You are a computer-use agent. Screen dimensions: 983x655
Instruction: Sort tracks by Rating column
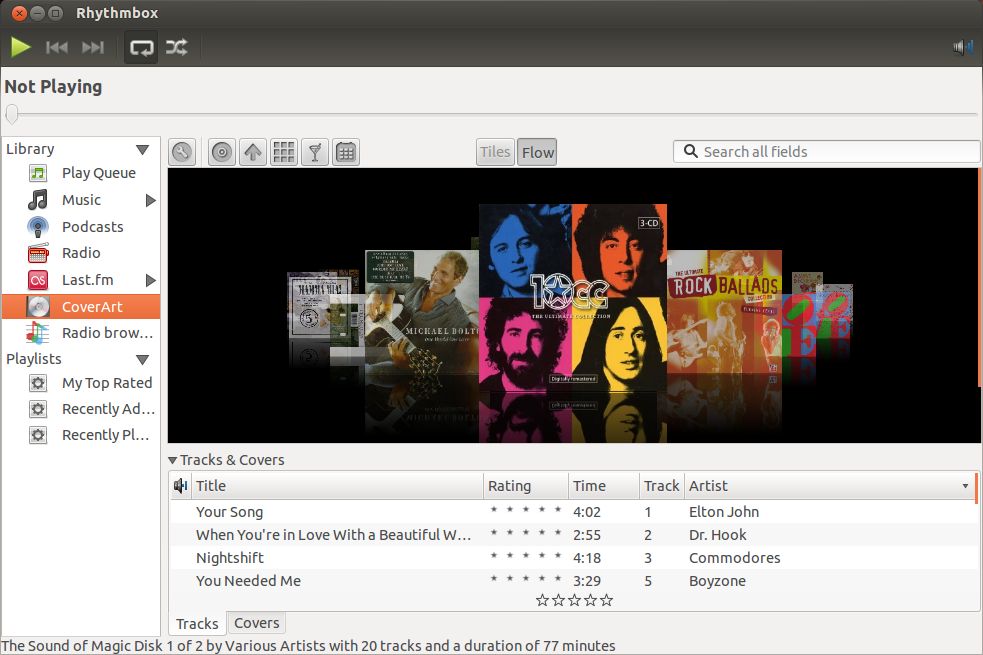click(x=526, y=486)
